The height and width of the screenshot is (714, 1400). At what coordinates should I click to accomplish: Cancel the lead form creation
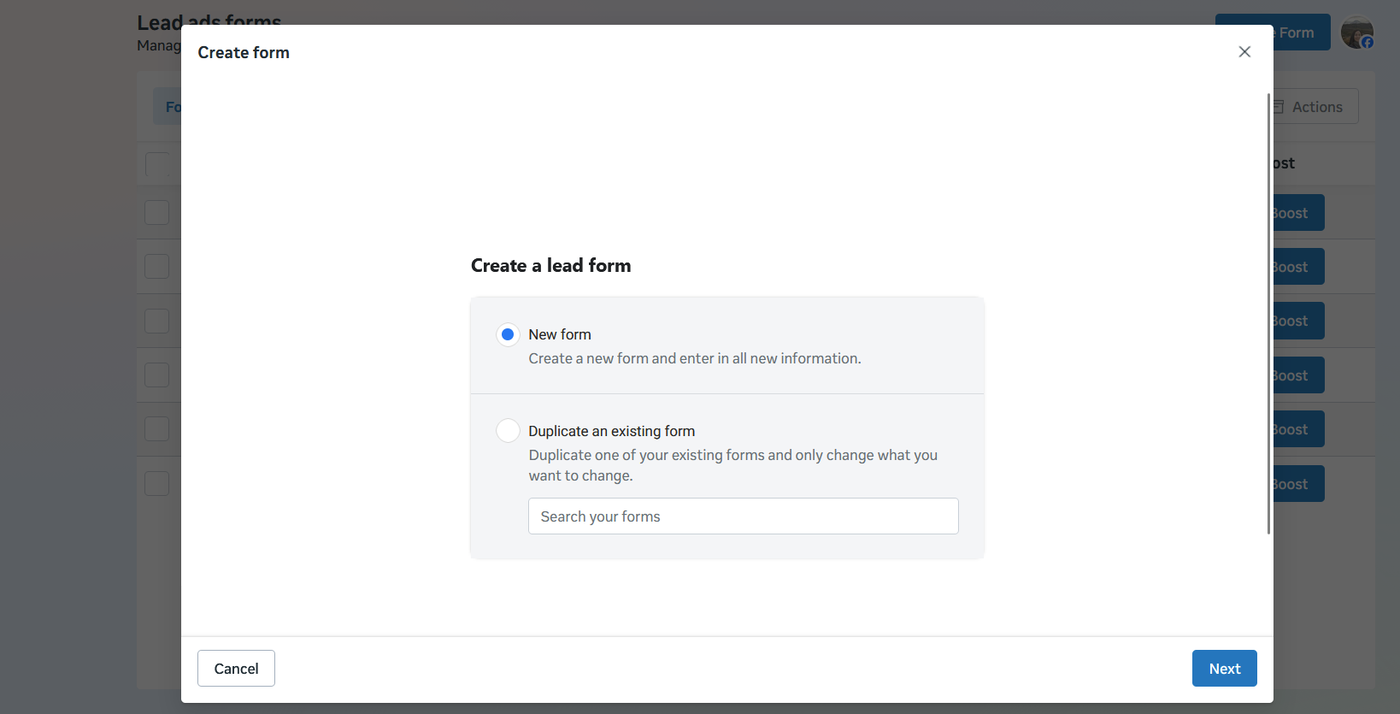pos(236,668)
